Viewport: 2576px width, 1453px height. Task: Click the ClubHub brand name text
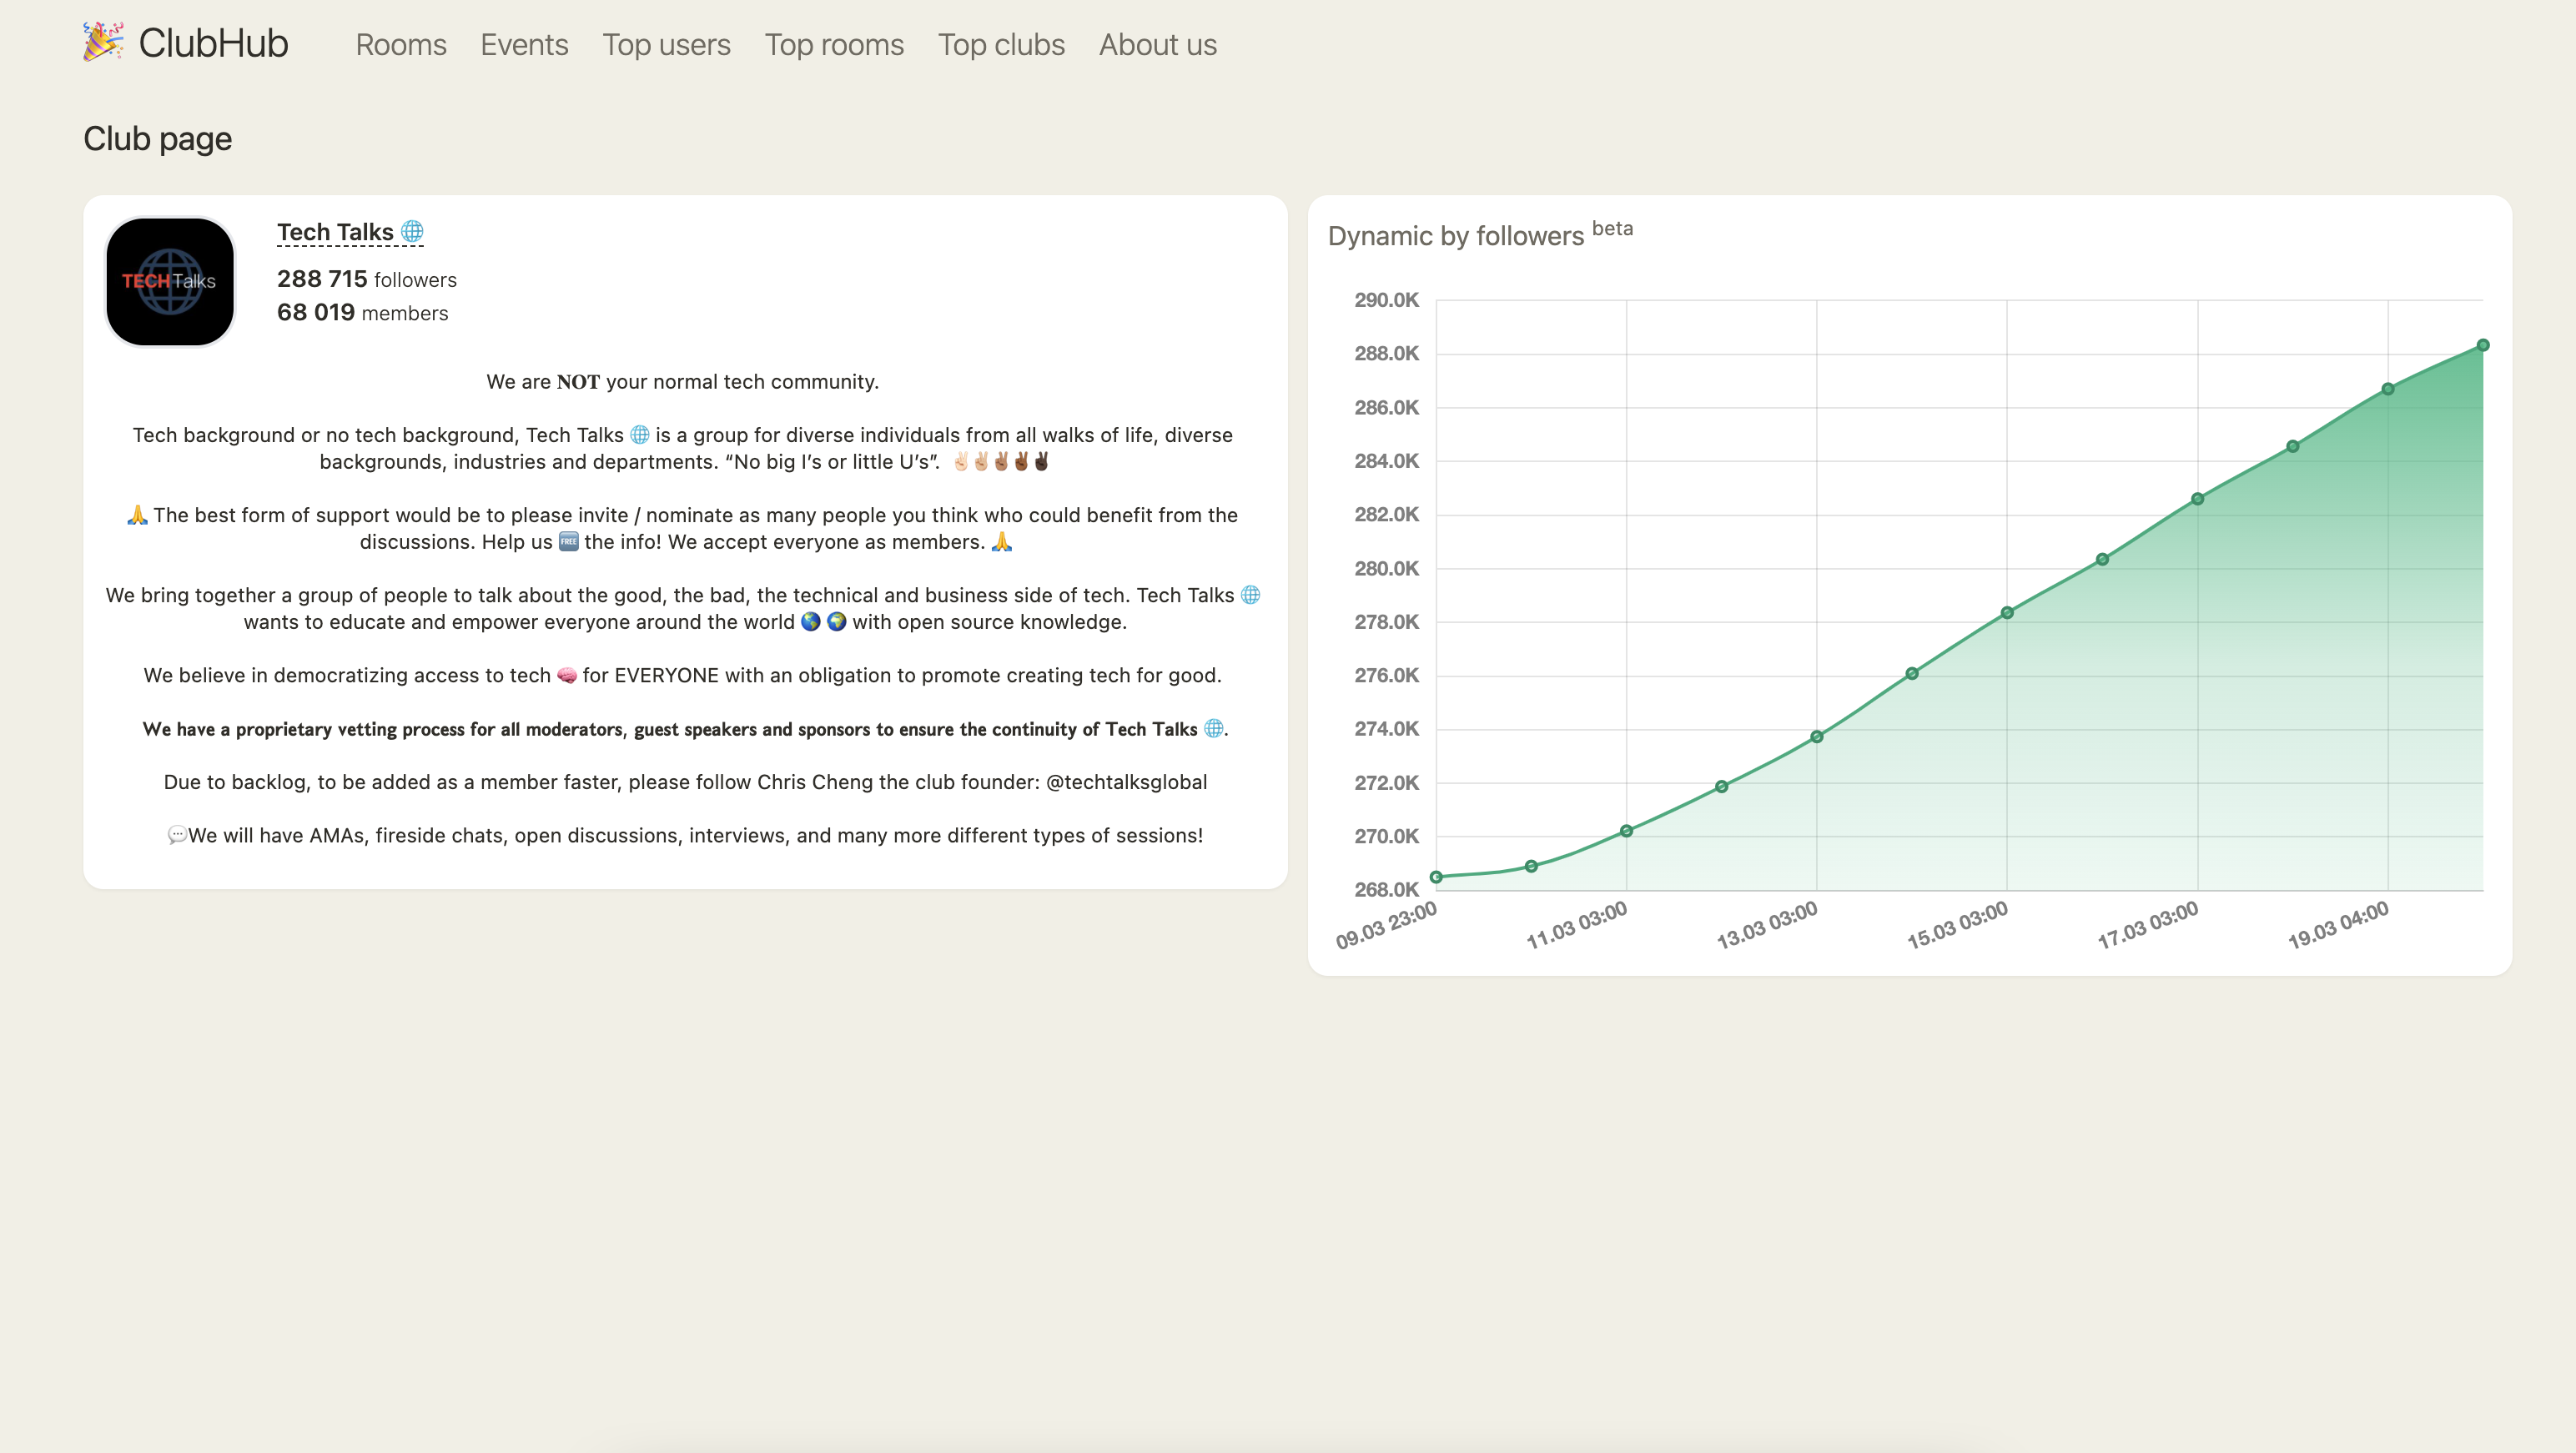[213, 44]
